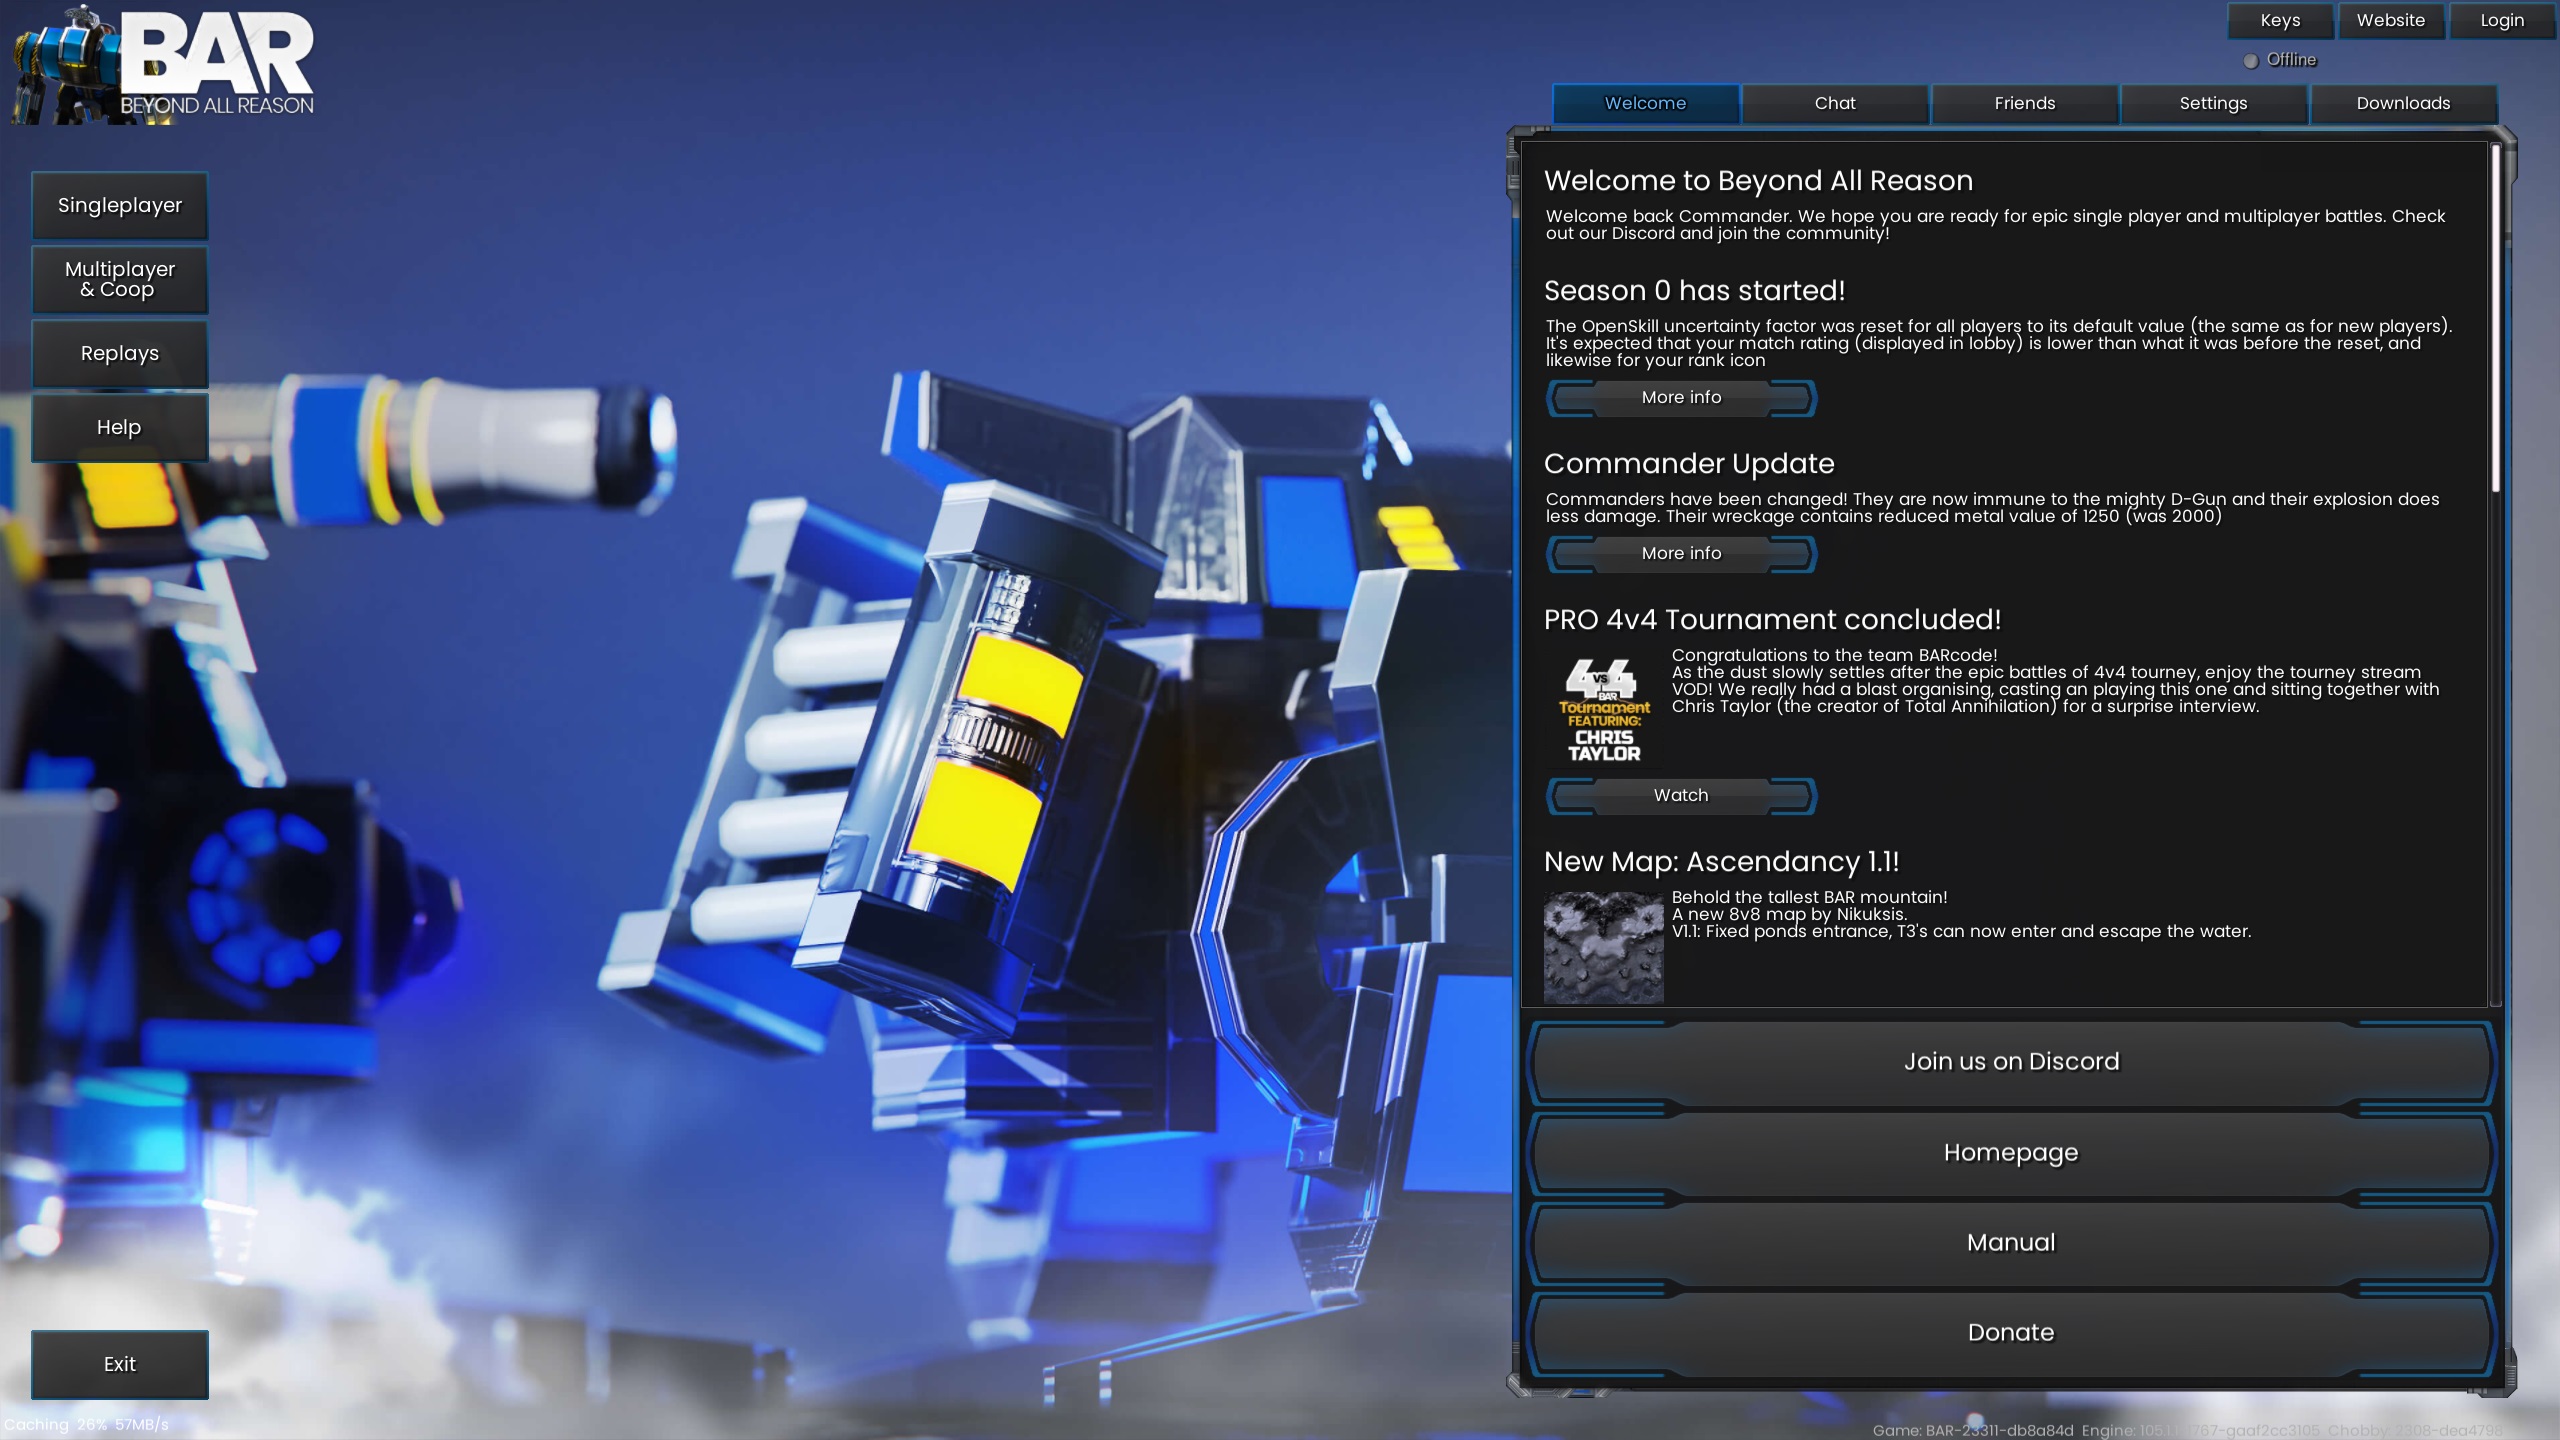Click the Ascendancy map preview image
Viewport: 2560px width, 1440px height.
click(x=1603, y=946)
